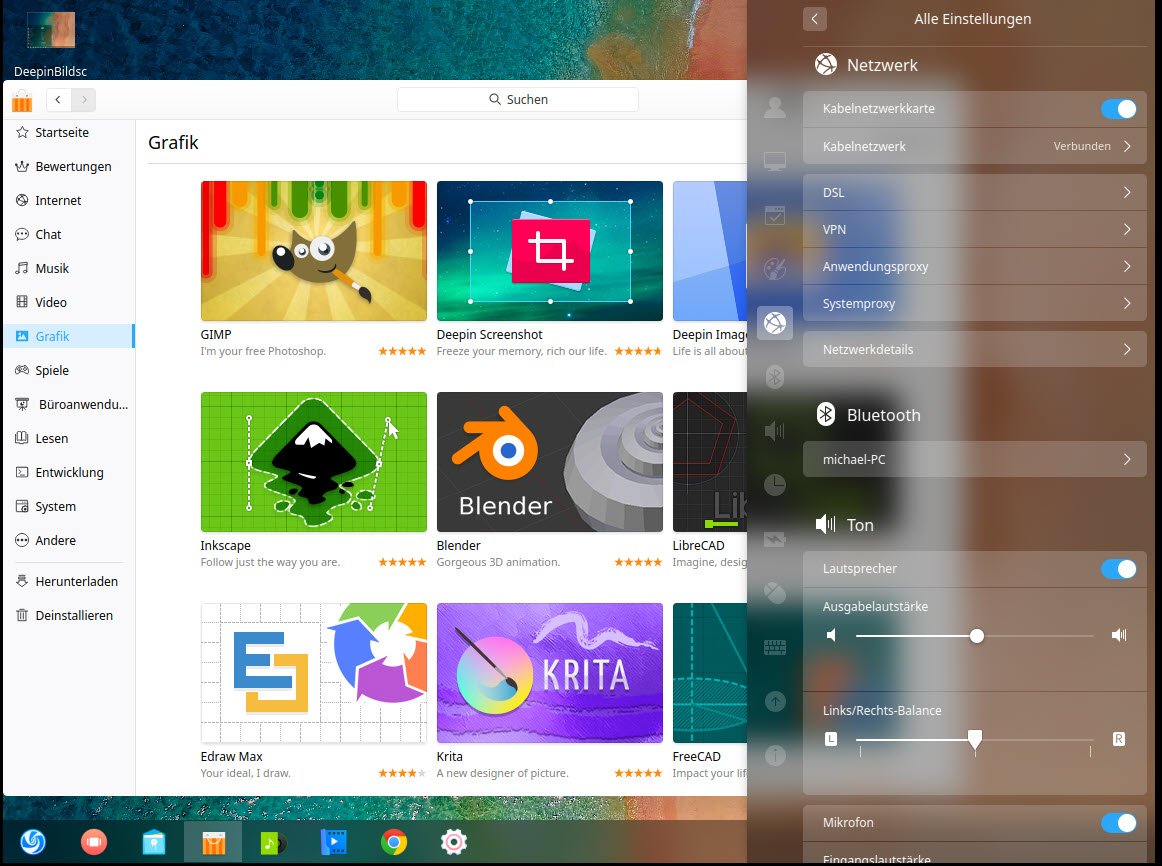Open Control Center gear icon in the dock
Image resolution: width=1162 pixels, height=866 pixels.
pos(454,842)
